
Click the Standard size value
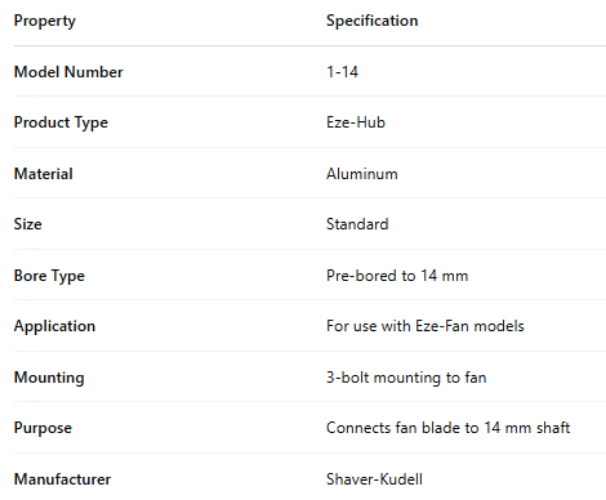click(357, 224)
